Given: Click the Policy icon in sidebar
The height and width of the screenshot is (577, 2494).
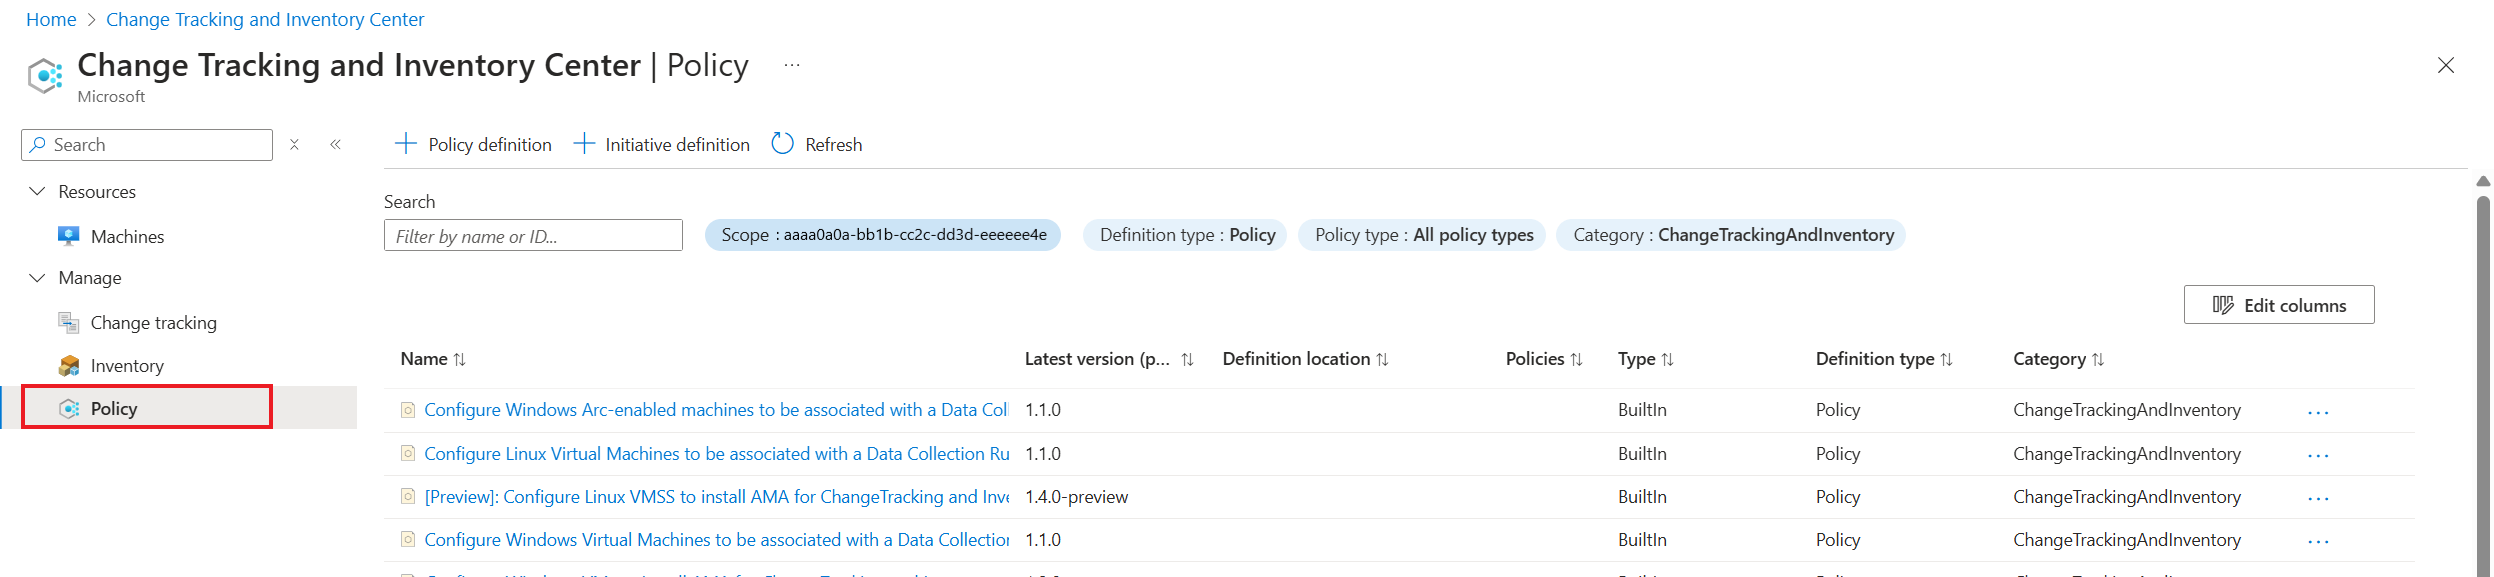Looking at the screenshot, I should [x=69, y=408].
